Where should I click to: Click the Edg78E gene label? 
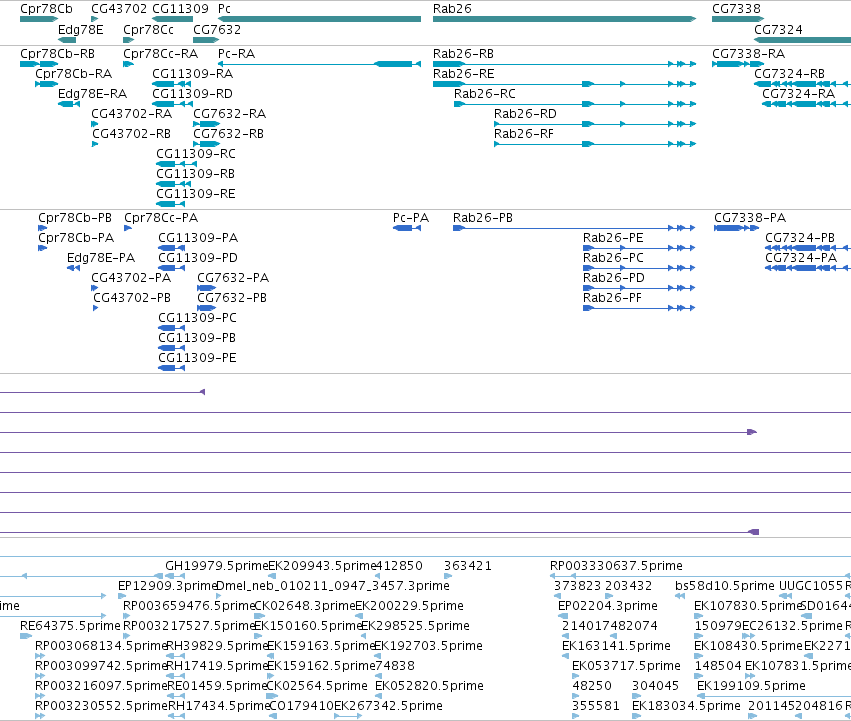[x=80, y=30]
